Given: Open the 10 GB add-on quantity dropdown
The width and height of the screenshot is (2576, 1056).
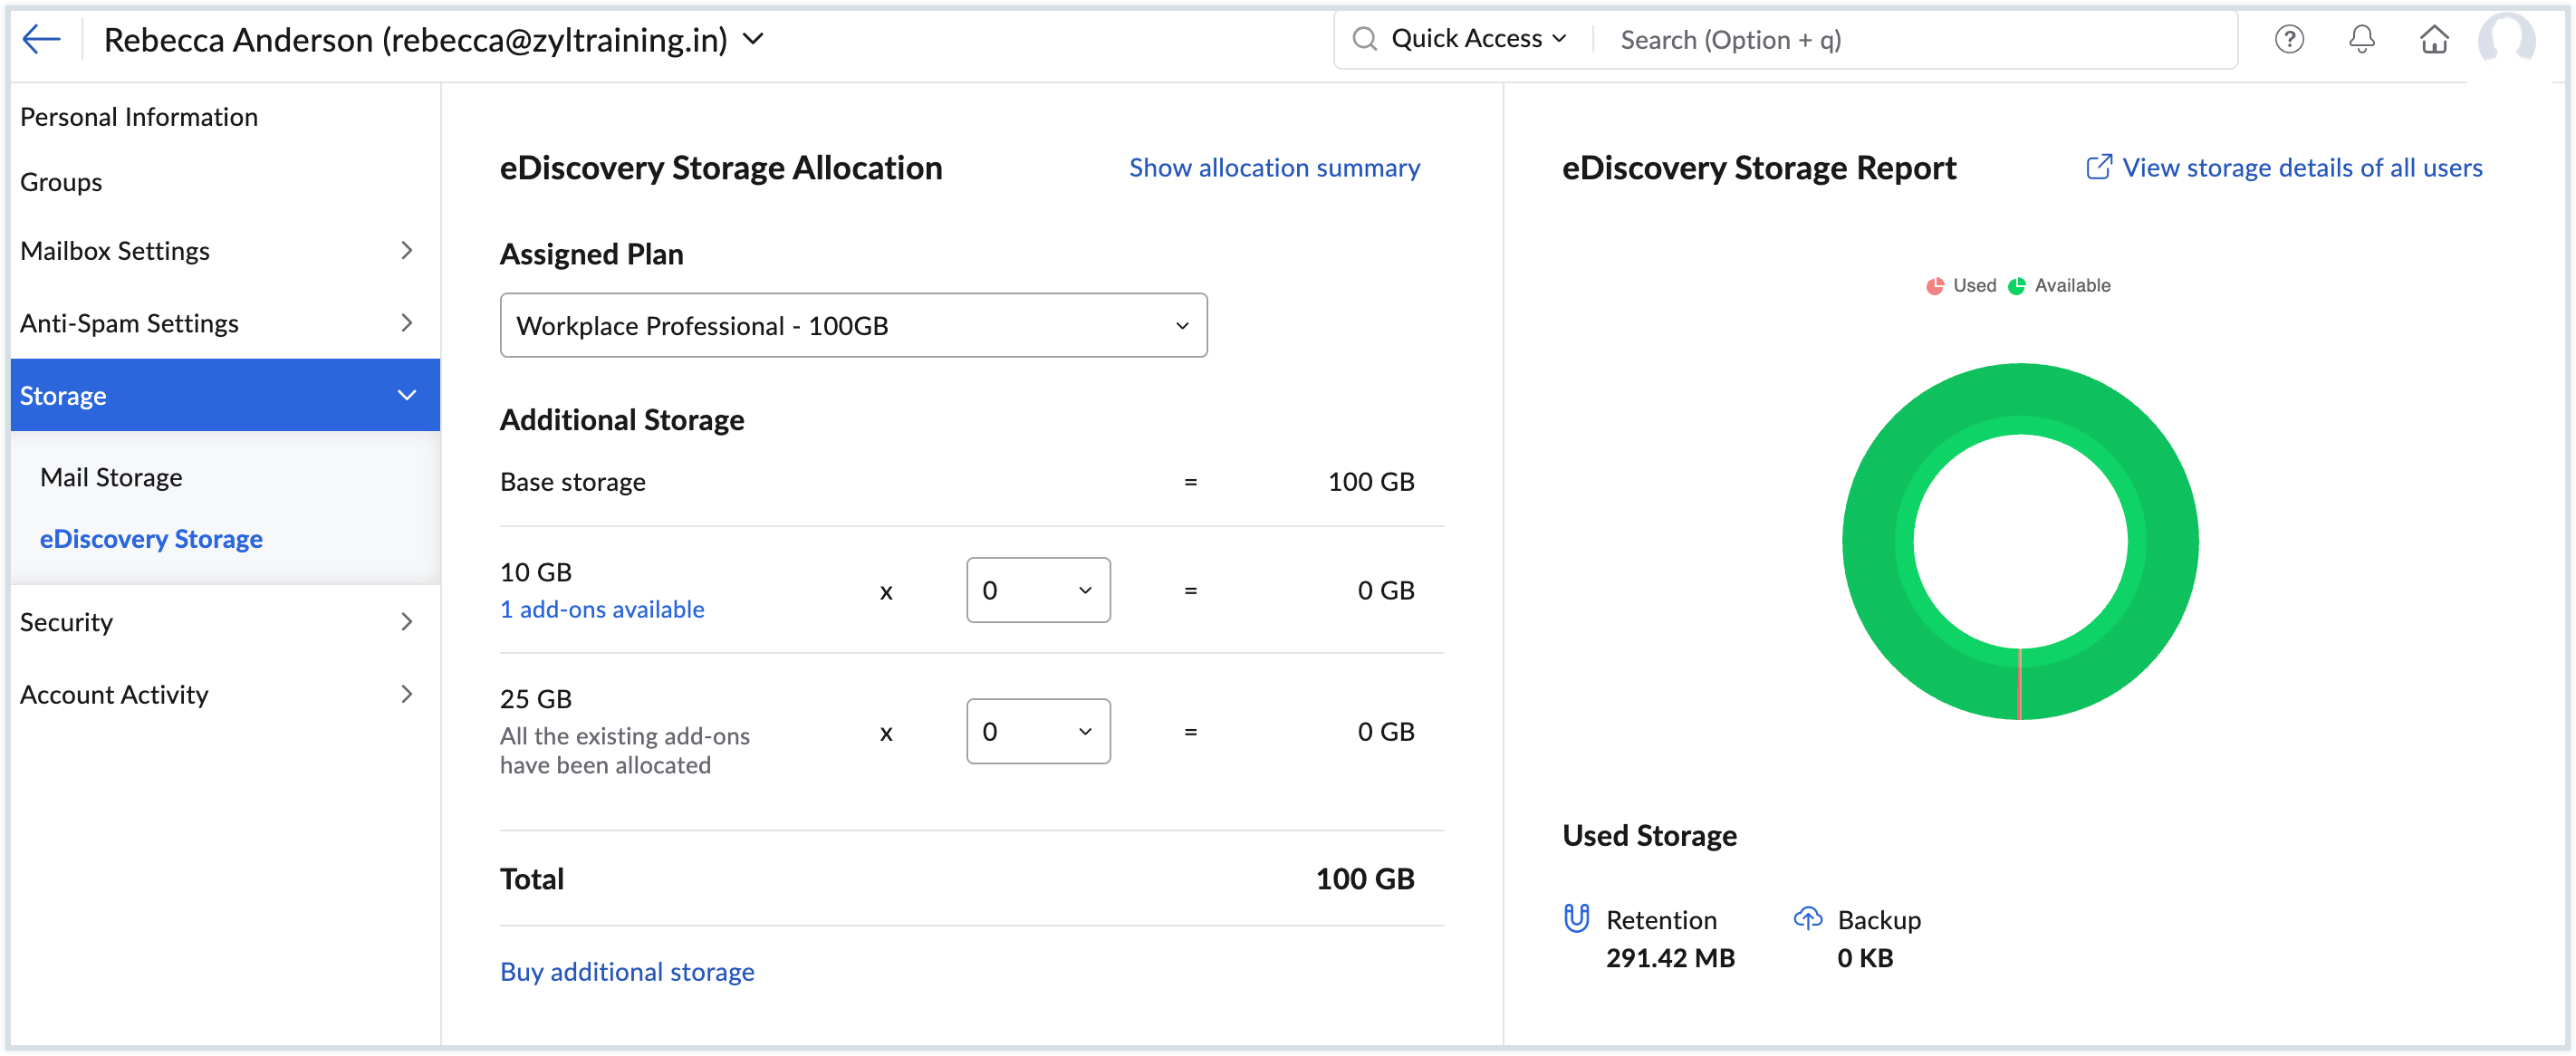Looking at the screenshot, I should [1037, 590].
